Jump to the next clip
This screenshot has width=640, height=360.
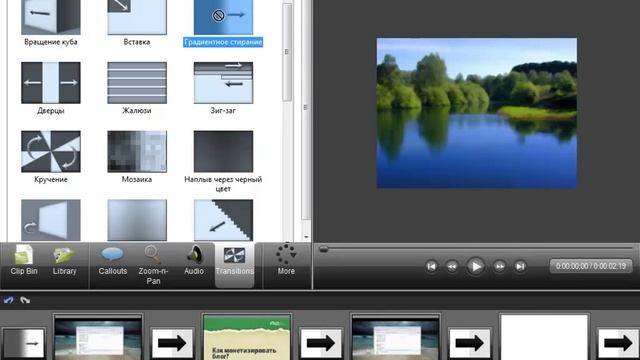[x=520, y=267]
